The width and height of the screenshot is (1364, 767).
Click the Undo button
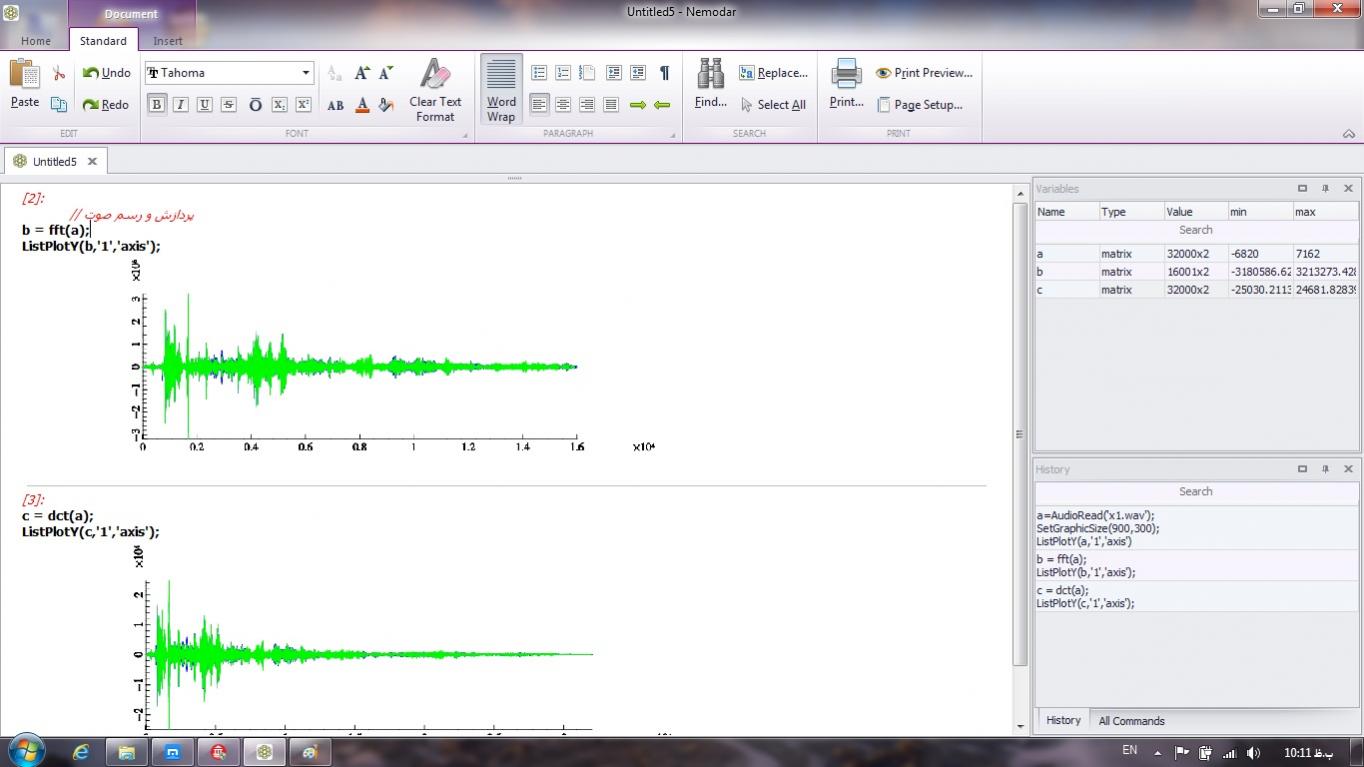coord(107,73)
